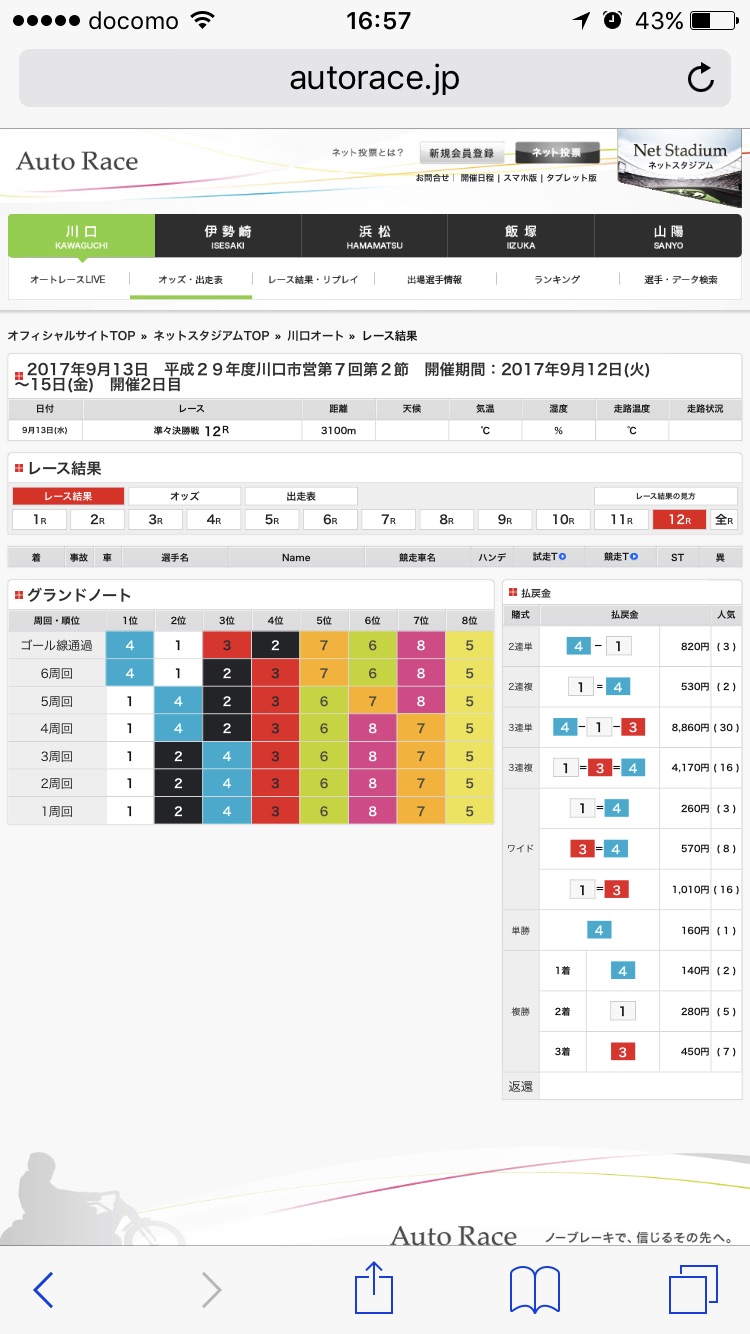Select race 1R button
Image resolution: width=750 pixels, height=1334 pixels.
click(x=39, y=520)
